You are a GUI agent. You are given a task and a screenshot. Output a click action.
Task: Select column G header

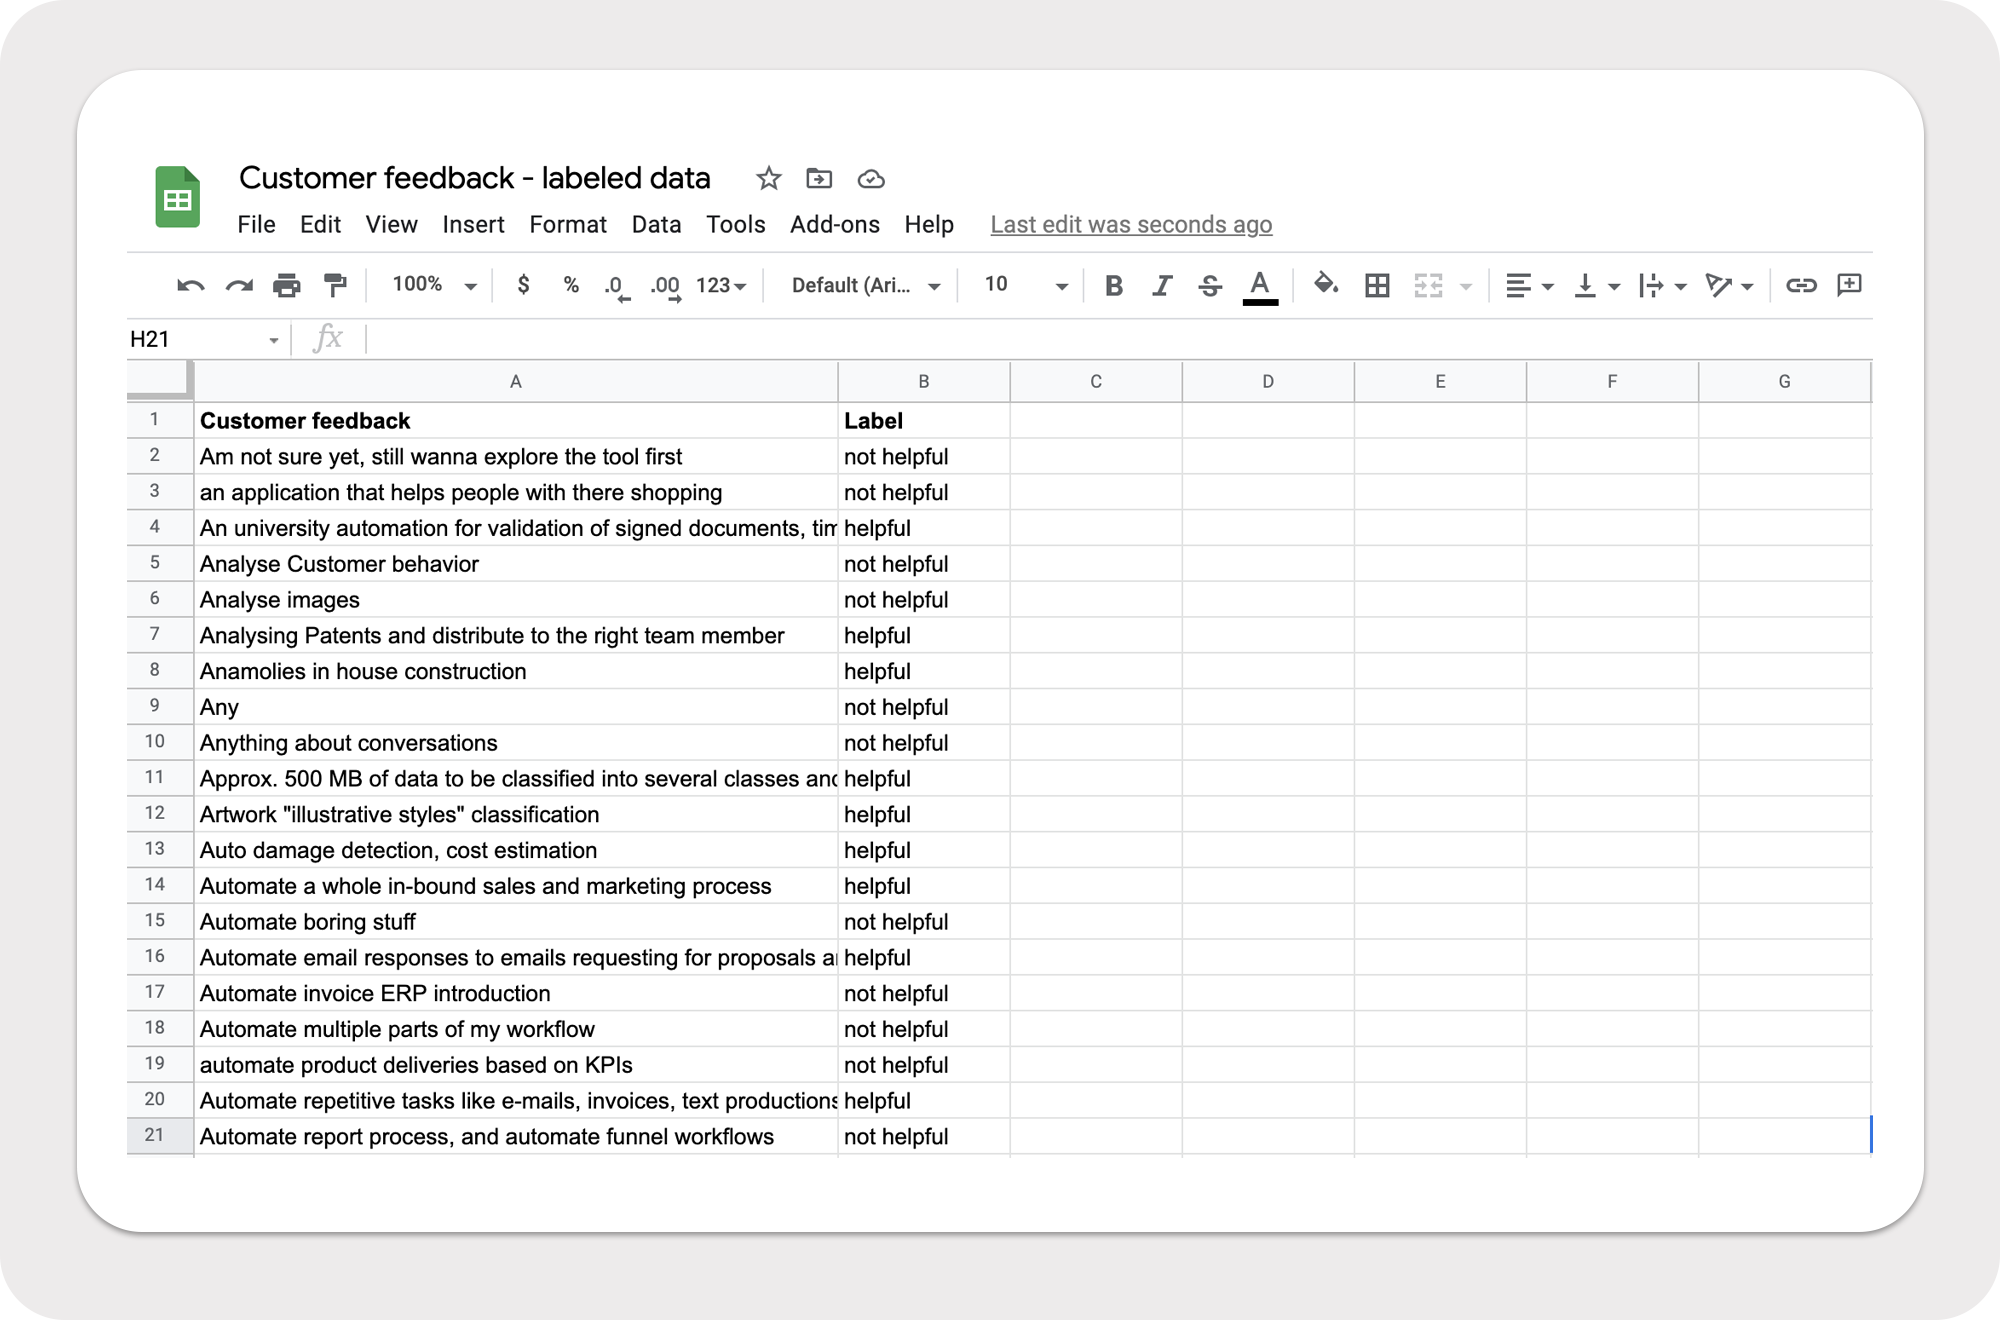[1784, 381]
